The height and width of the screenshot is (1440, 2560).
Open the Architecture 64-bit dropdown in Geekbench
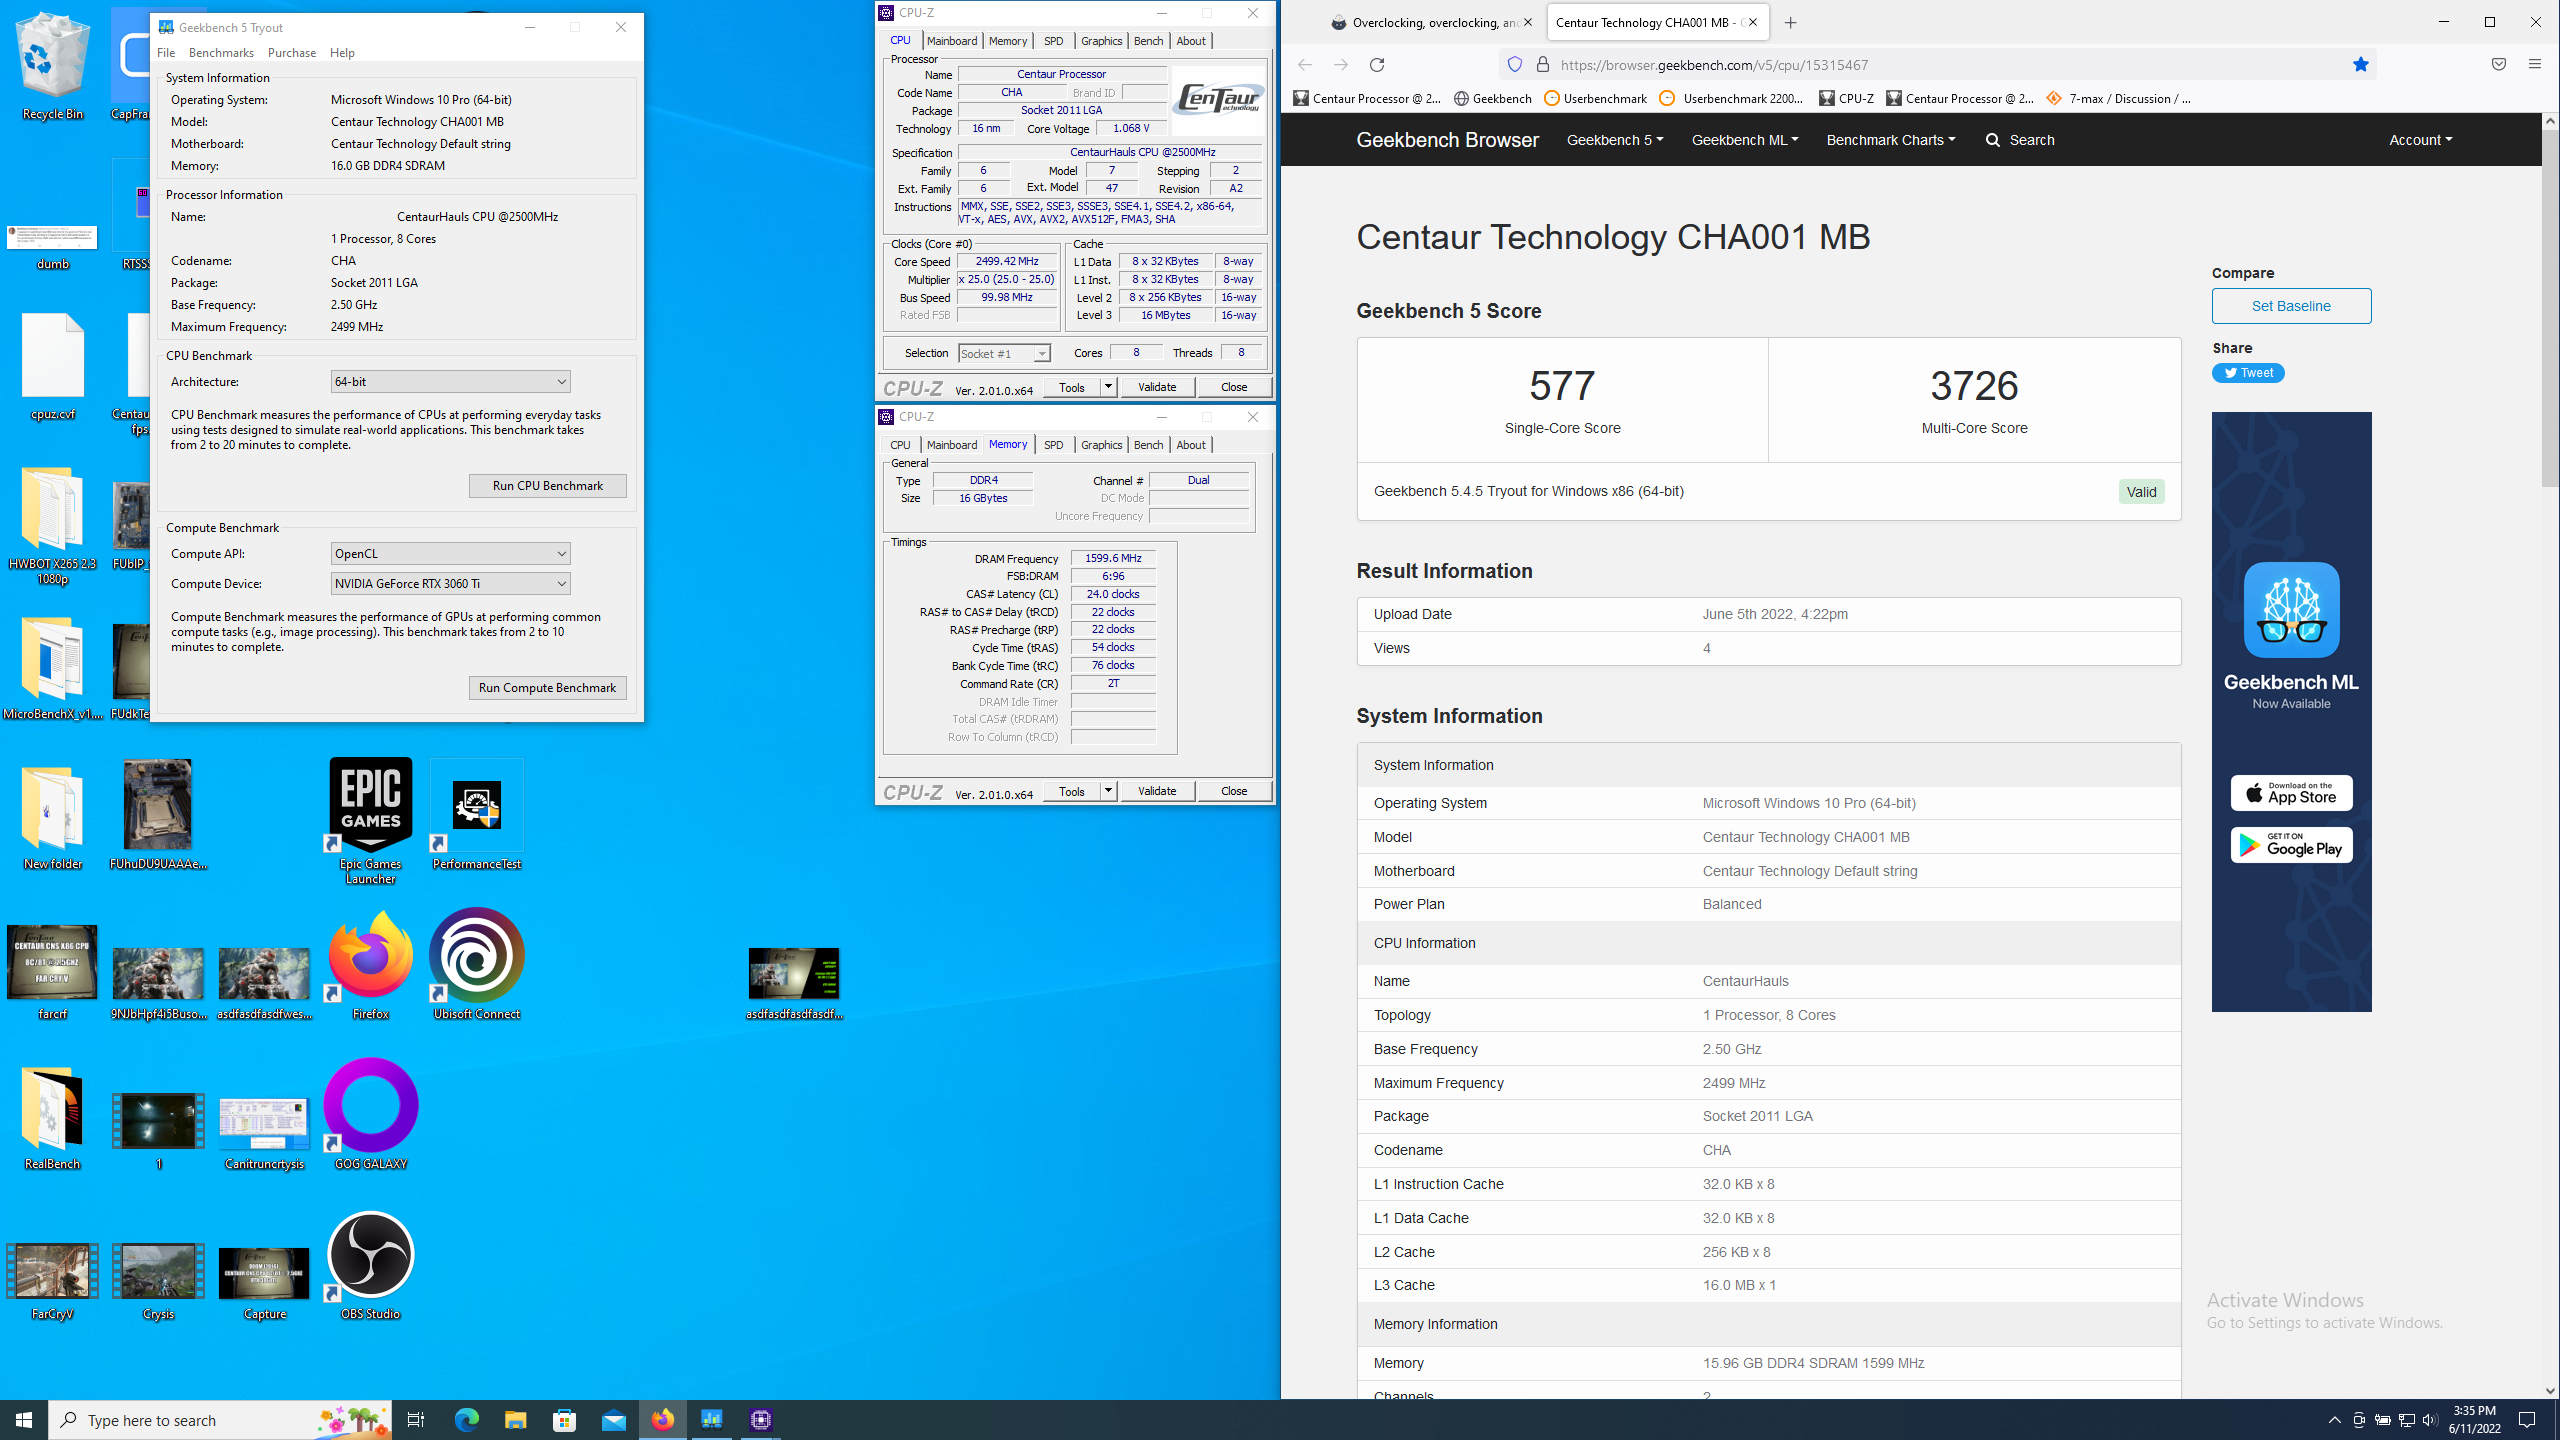pos(450,381)
